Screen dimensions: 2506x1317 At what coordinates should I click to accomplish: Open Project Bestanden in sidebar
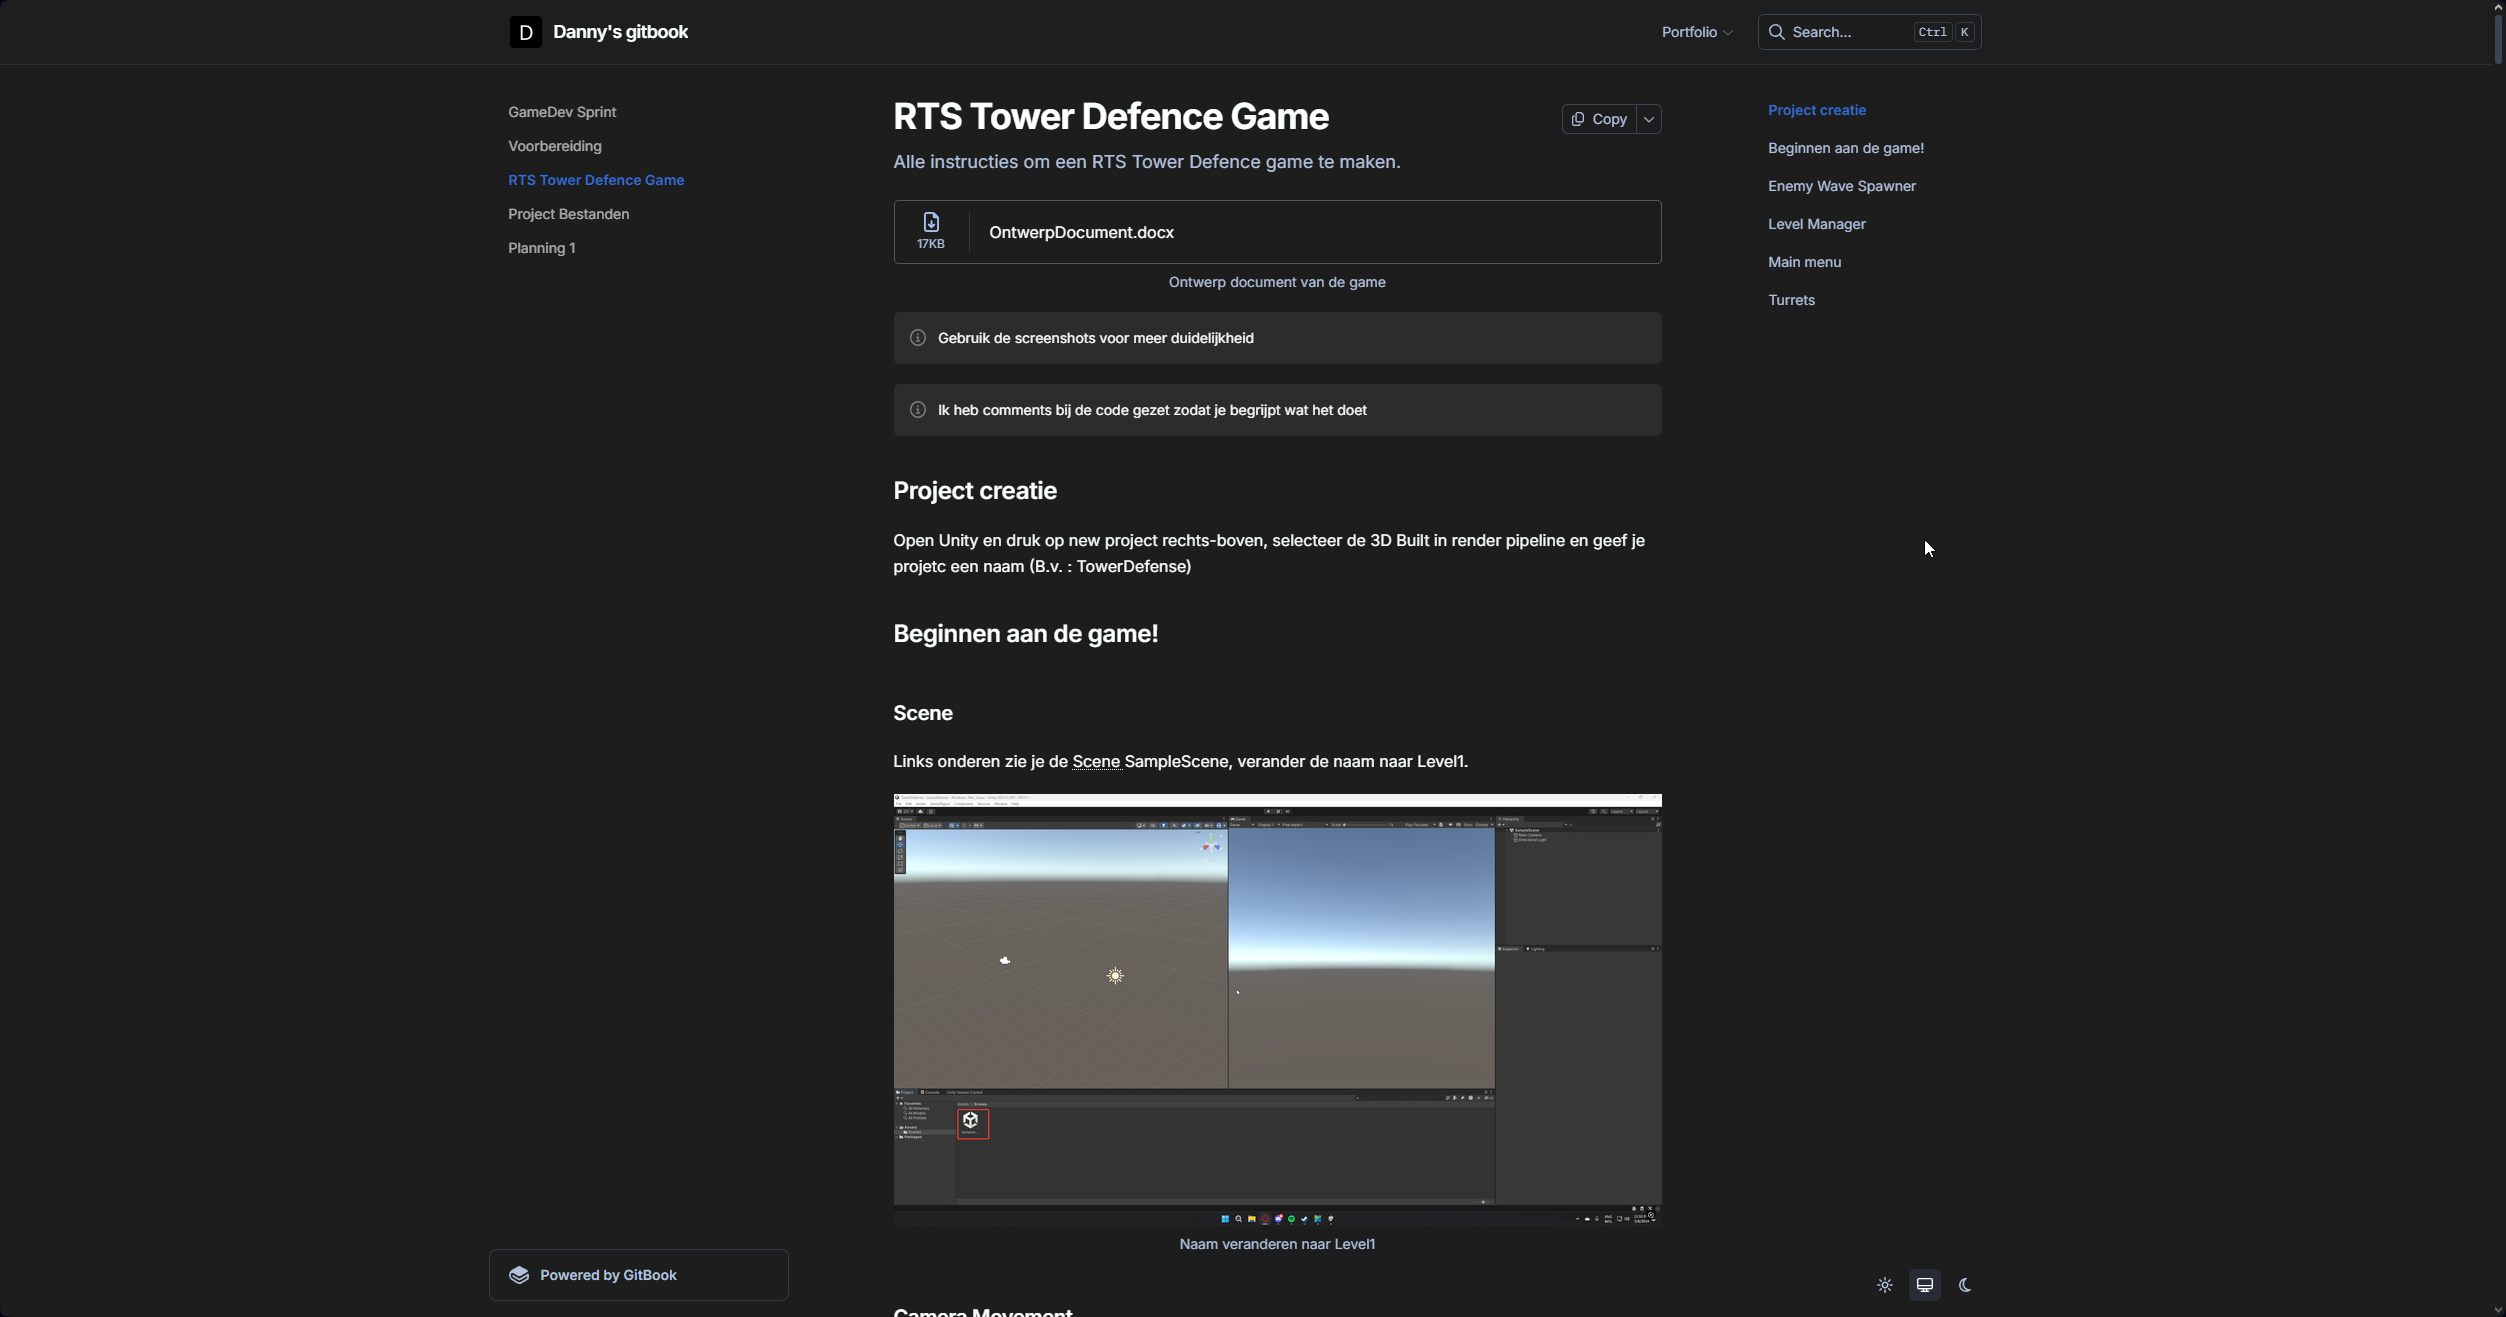point(568,214)
